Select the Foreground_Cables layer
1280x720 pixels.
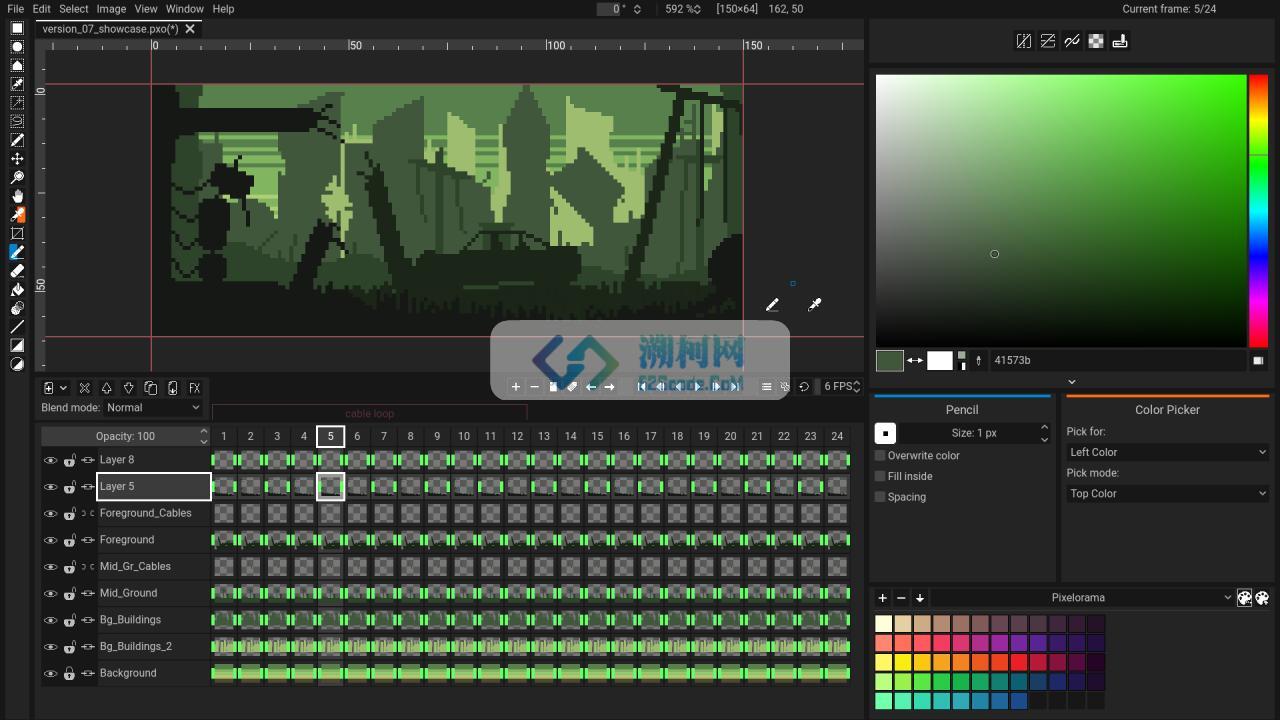154,513
